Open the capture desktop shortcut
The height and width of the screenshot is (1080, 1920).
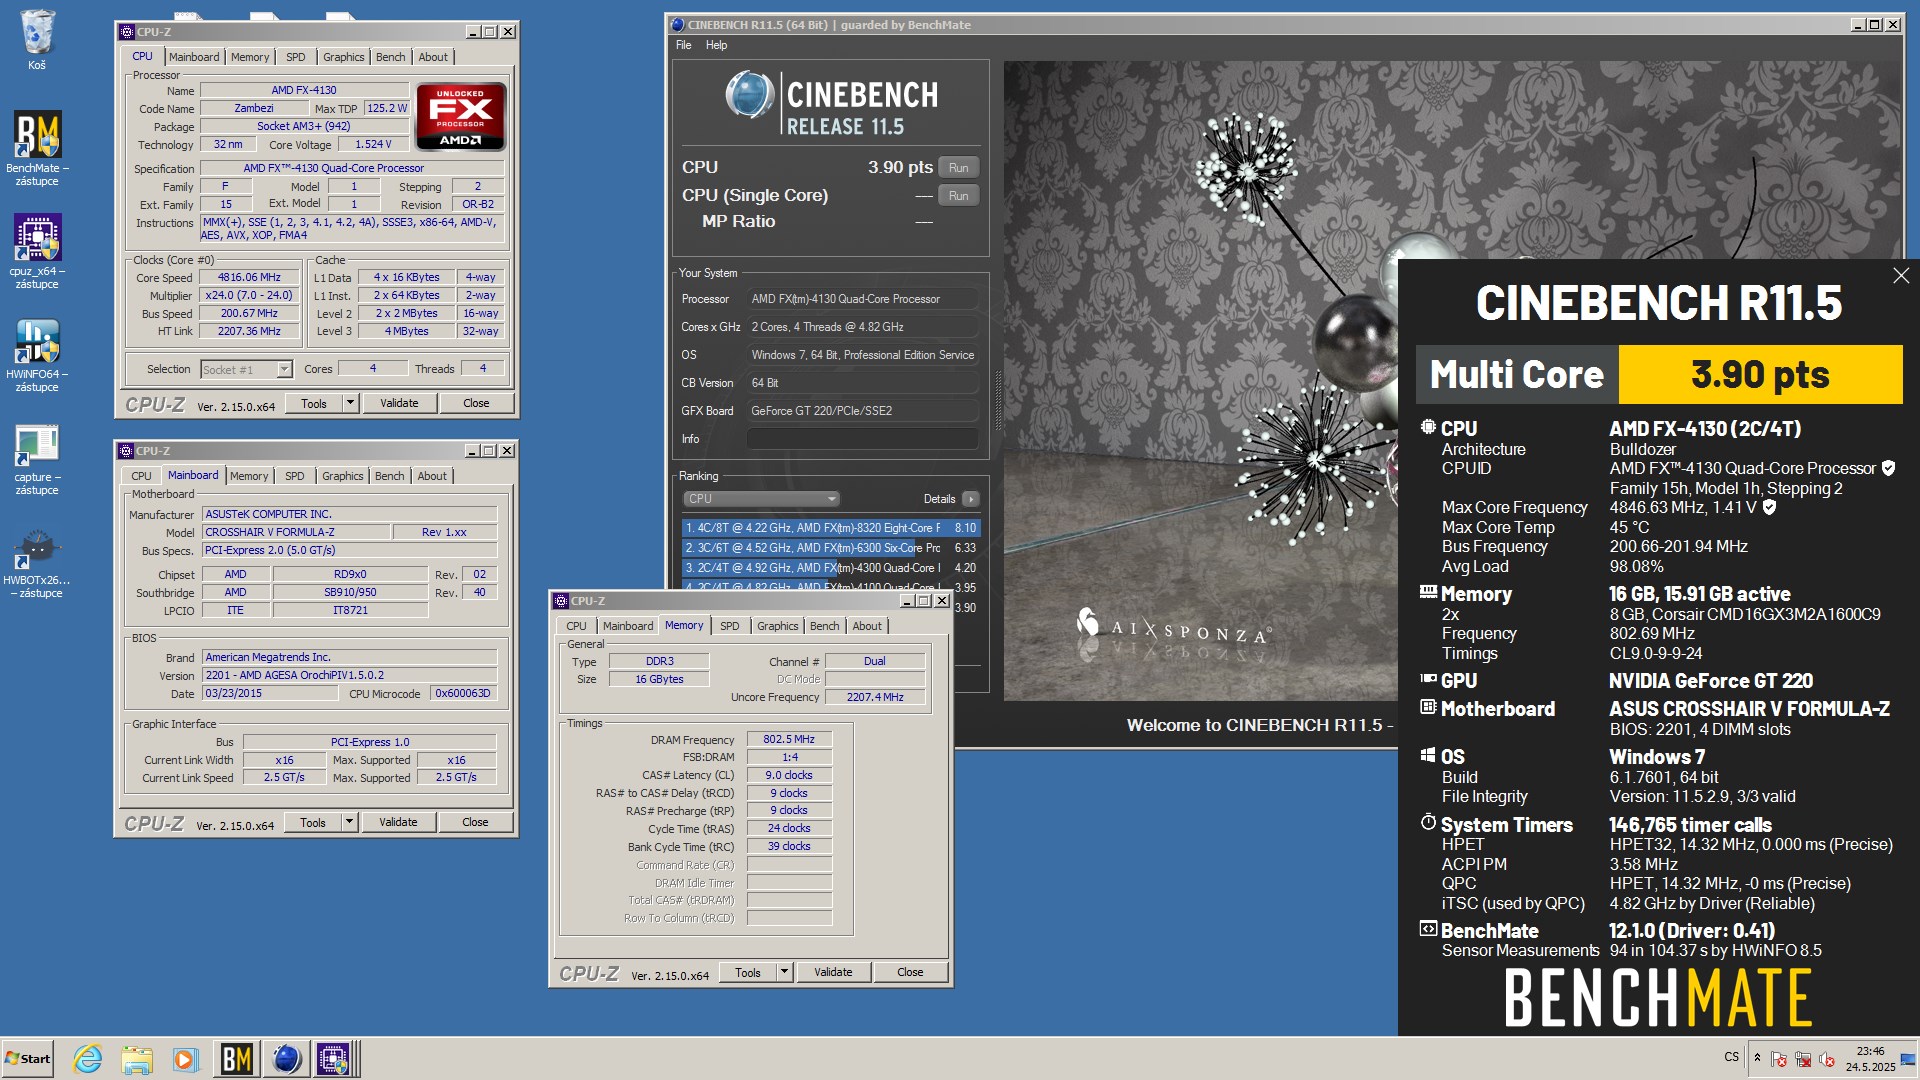pos(37,459)
